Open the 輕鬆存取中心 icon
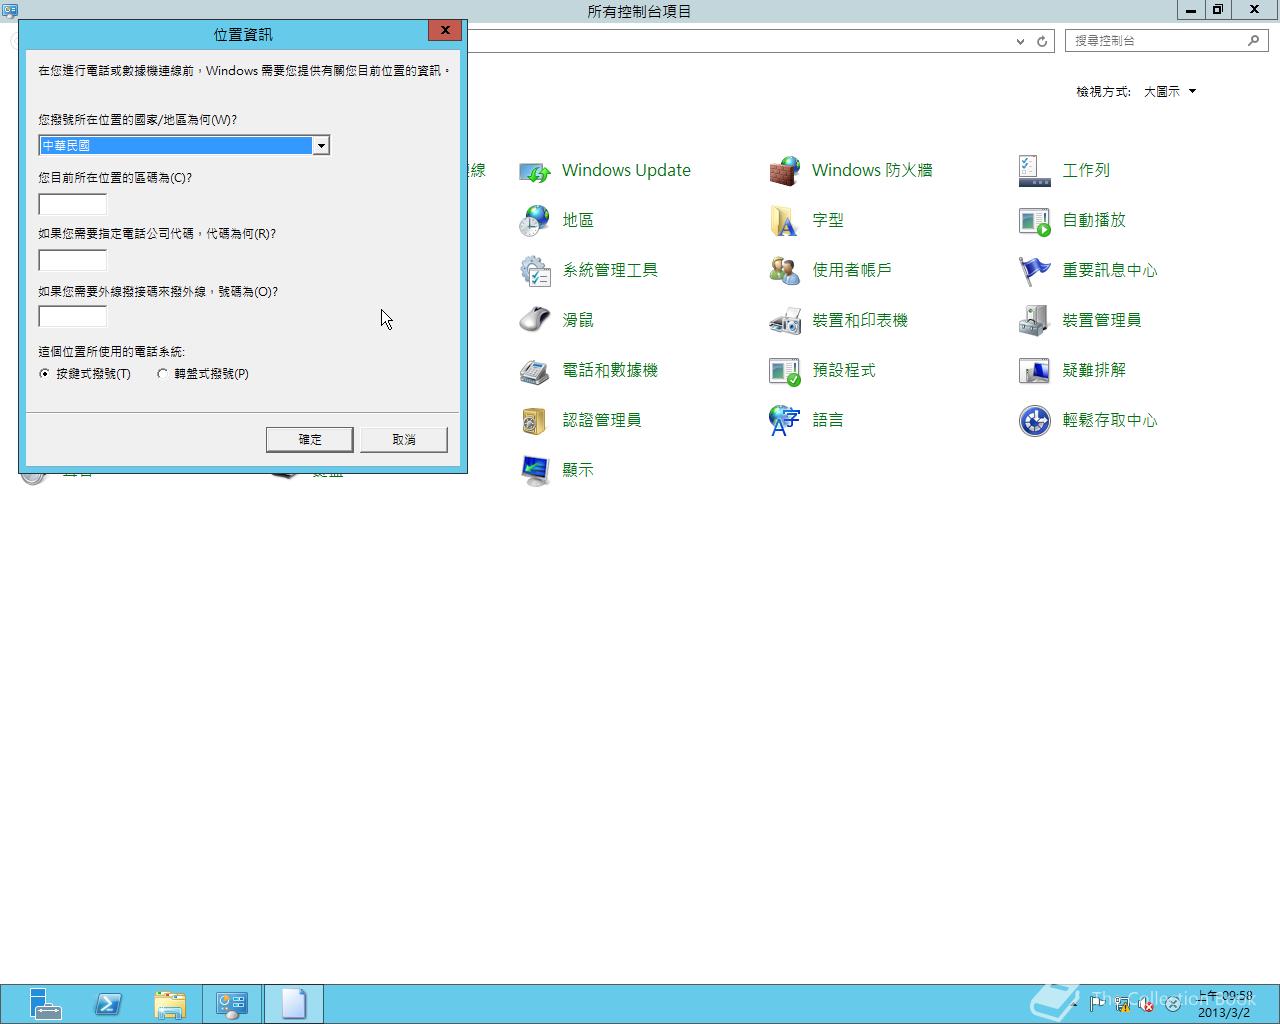Screen dimensions: 1280x1024 coord(1035,421)
